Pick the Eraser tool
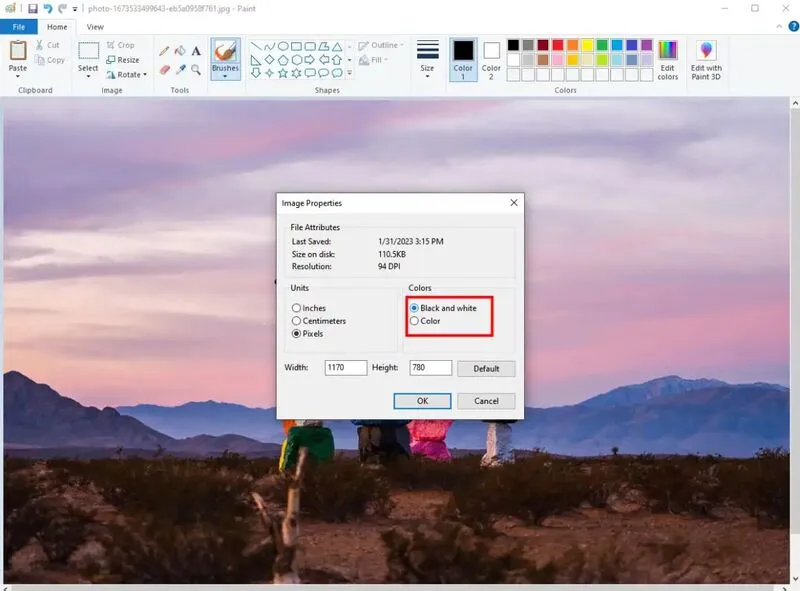Screen dimensions: 800x591 pyautogui.click(x=164, y=70)
